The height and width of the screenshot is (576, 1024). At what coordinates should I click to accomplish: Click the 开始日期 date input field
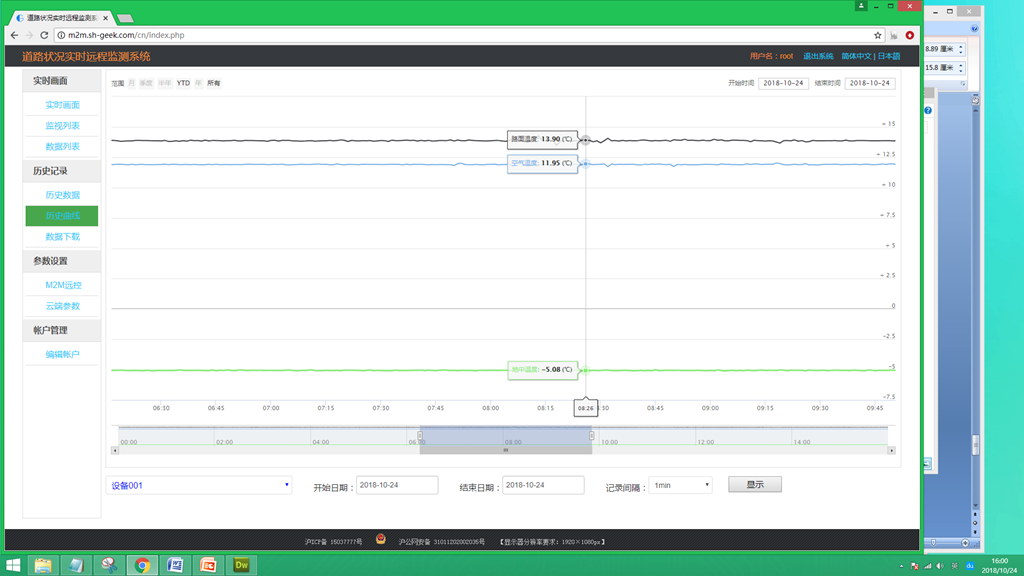[x=397, y=485]
